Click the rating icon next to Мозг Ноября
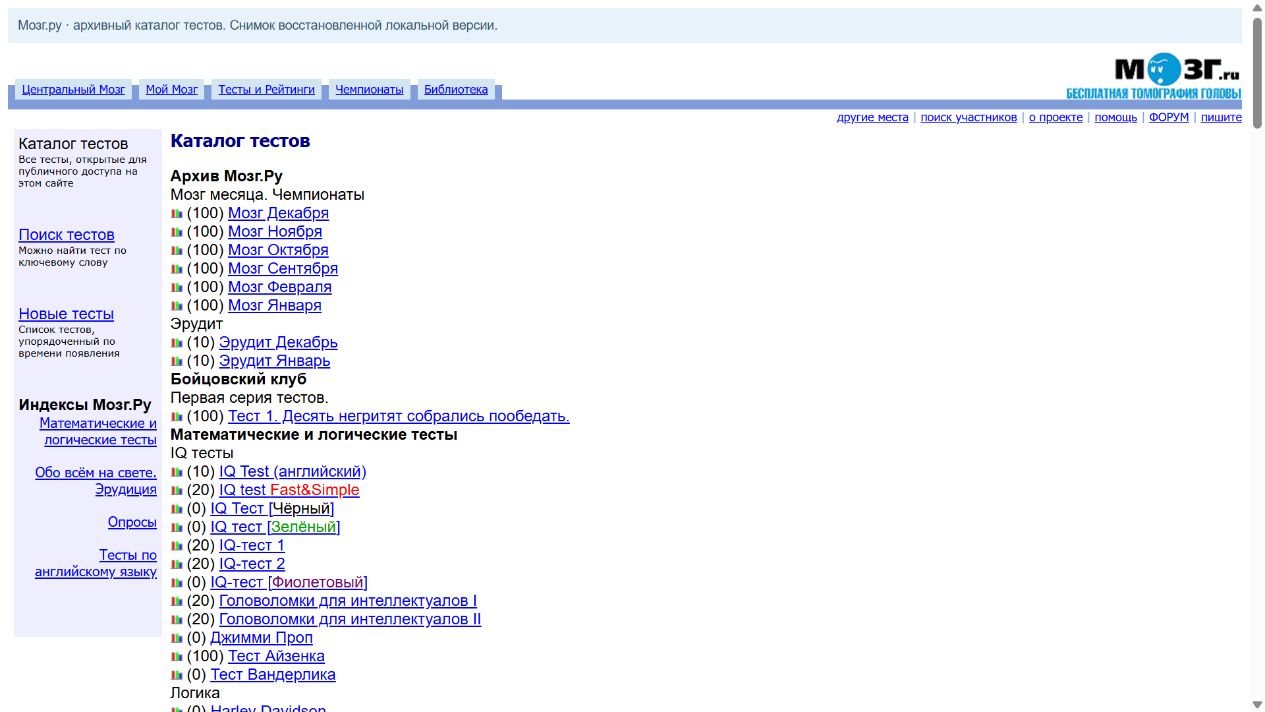Screen dimensions: 1265x712 [x=177, y=232]
